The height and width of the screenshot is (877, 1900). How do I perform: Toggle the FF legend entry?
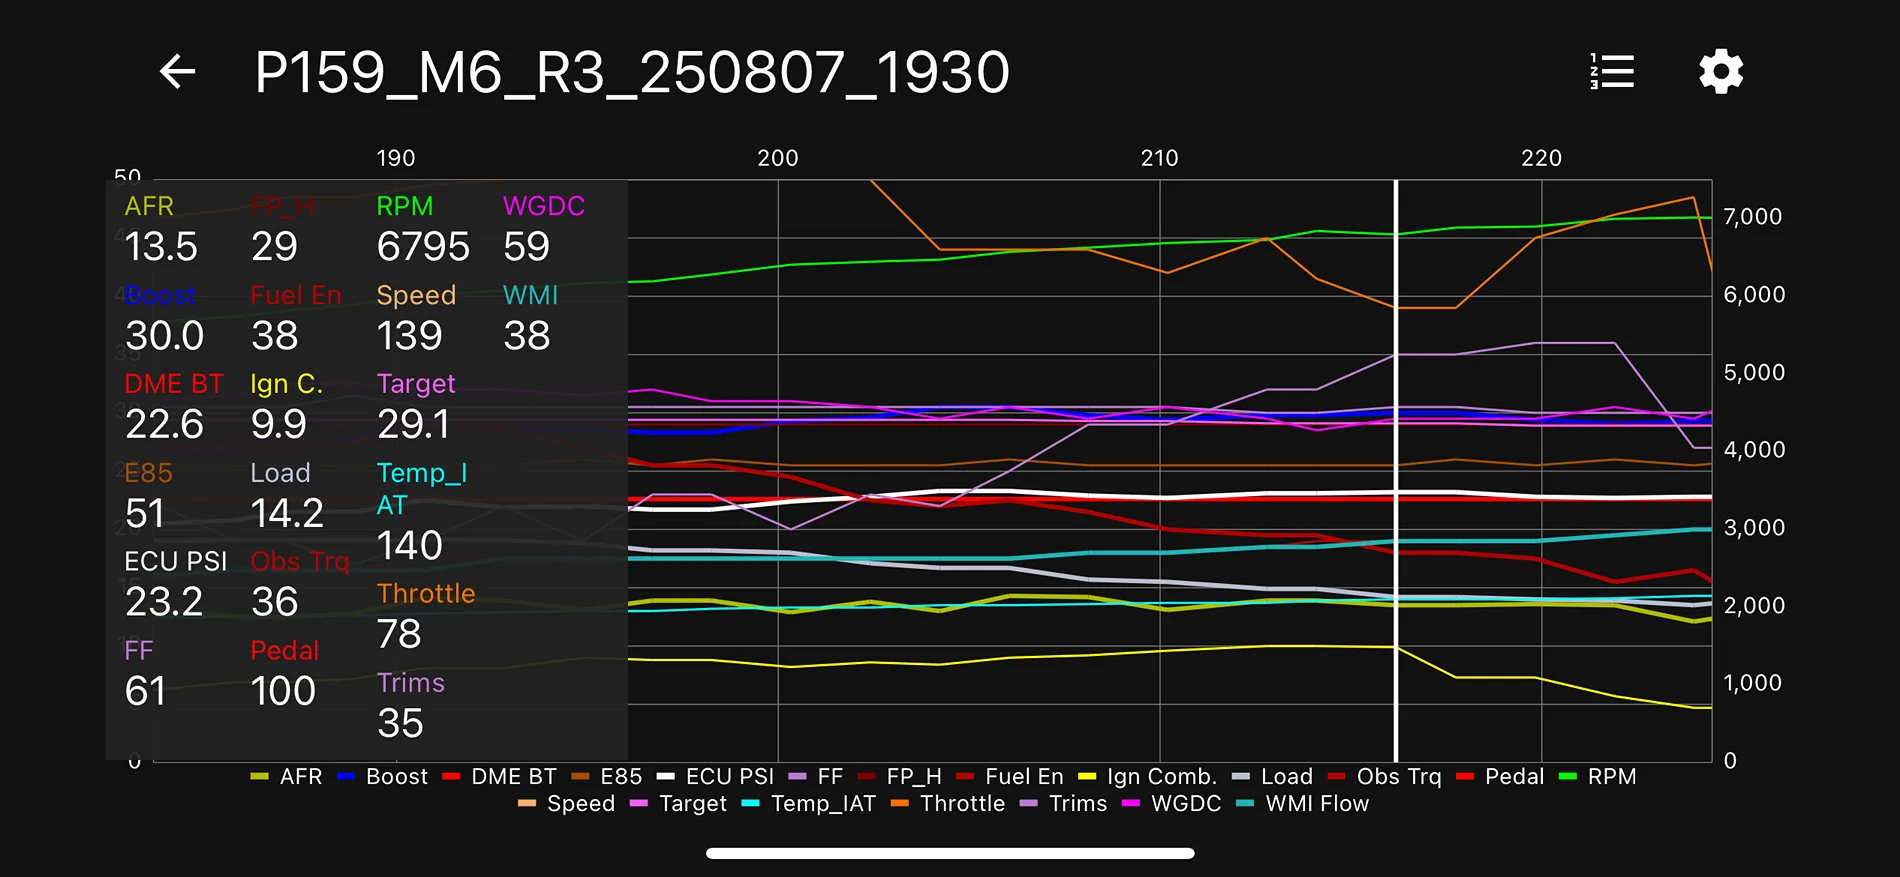(x=816, y=777)
